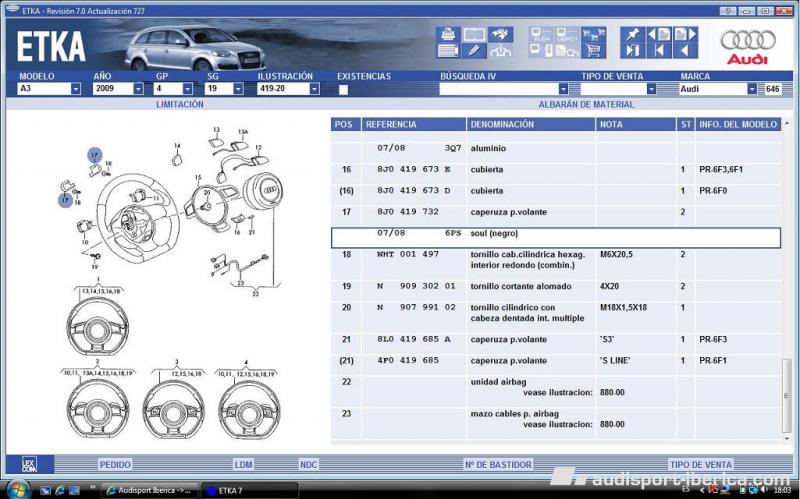Click the LDM button
Viewport: 800px width, 499px height.
tap(243, 464)
